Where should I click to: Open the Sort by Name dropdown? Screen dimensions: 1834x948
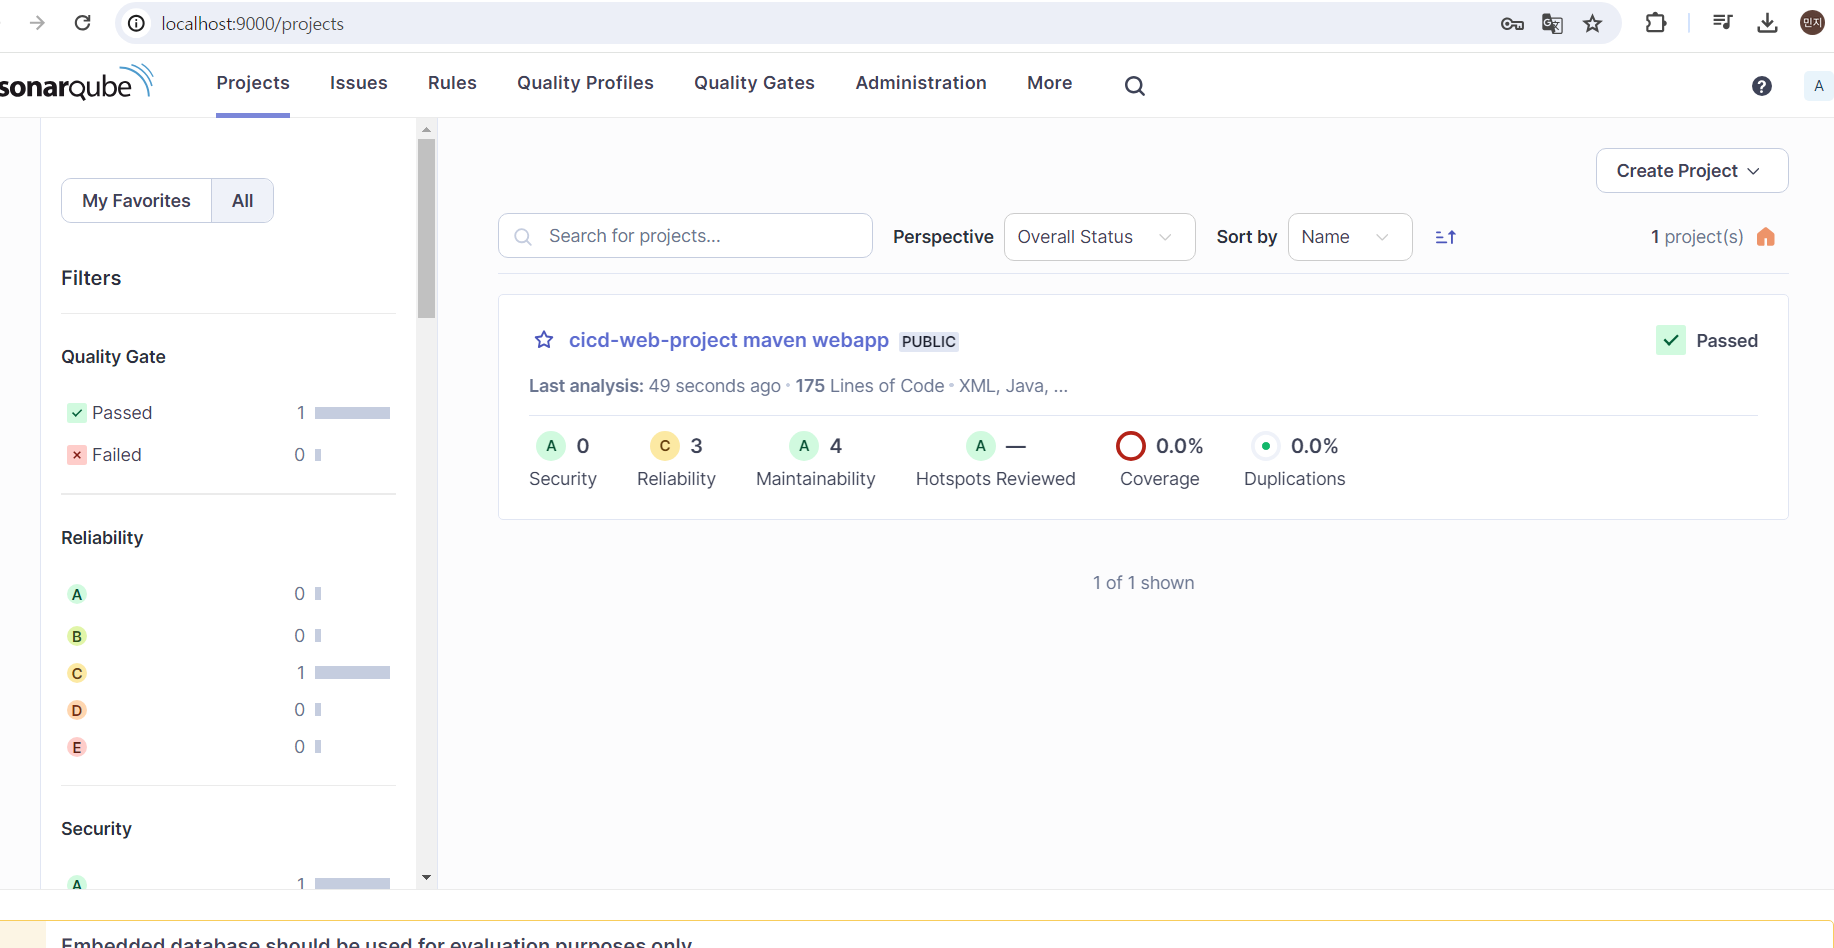[x=1350, y=237]
